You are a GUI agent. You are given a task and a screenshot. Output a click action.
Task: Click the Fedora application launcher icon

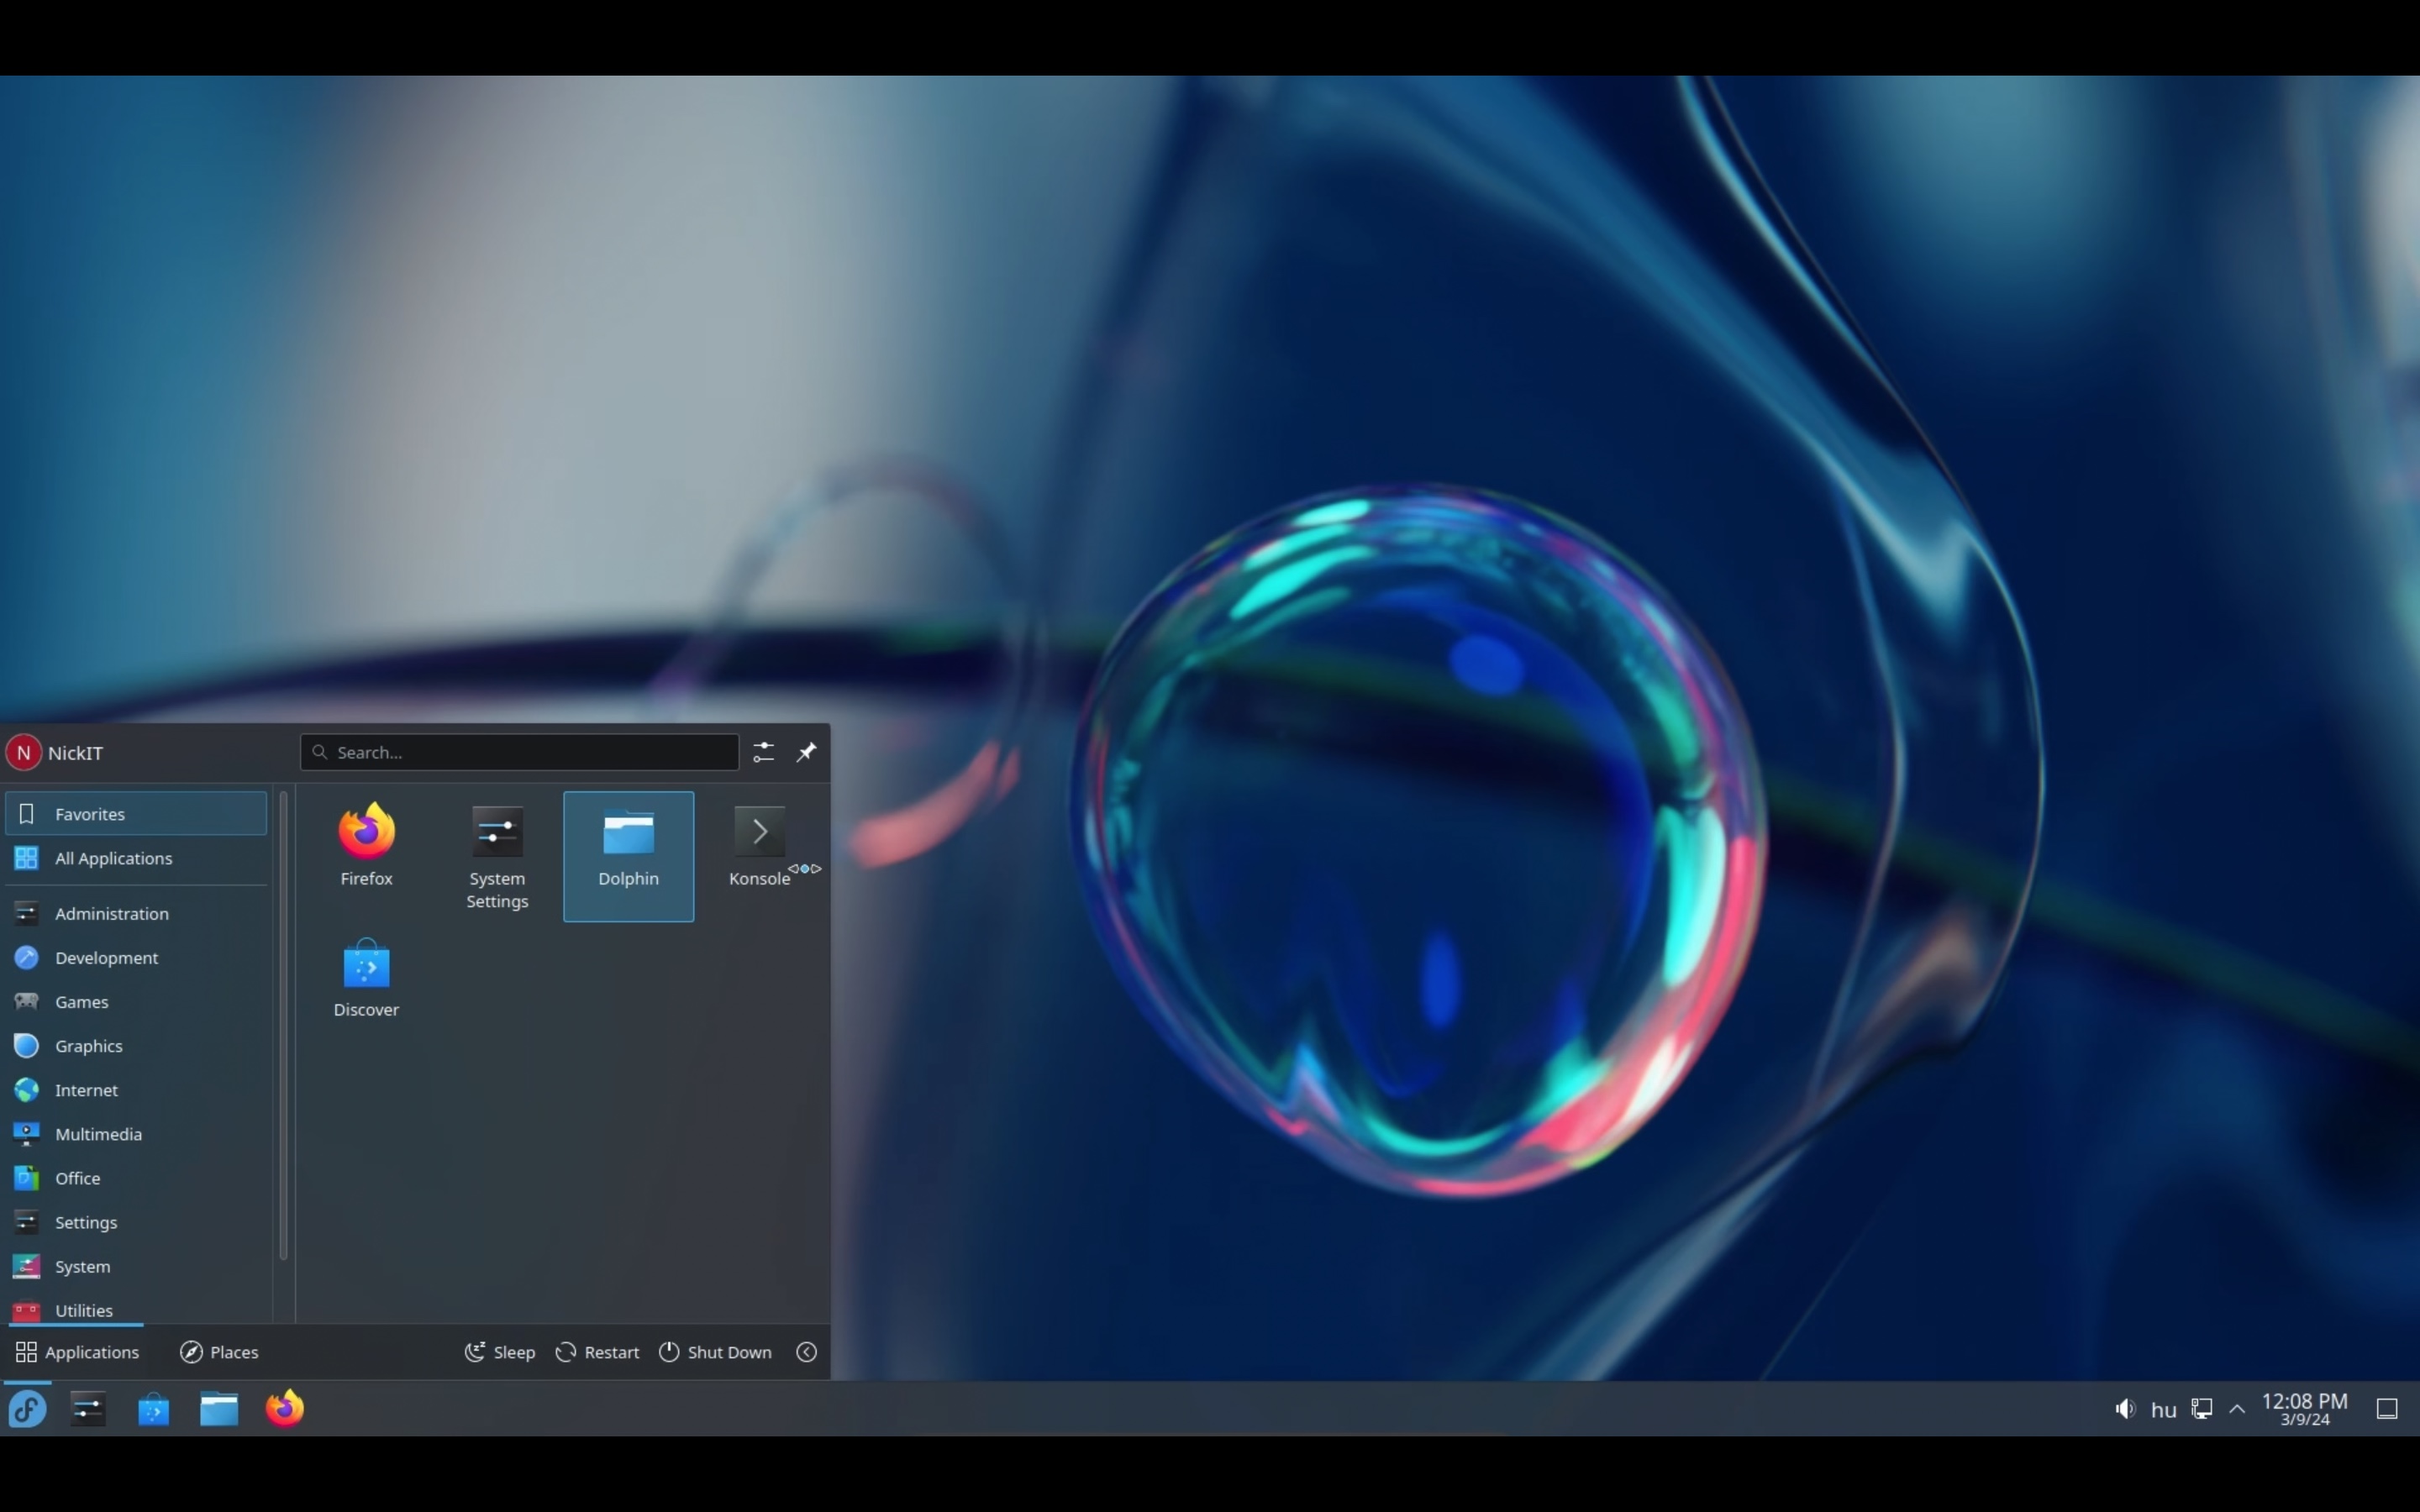(x=27, y=1409)
